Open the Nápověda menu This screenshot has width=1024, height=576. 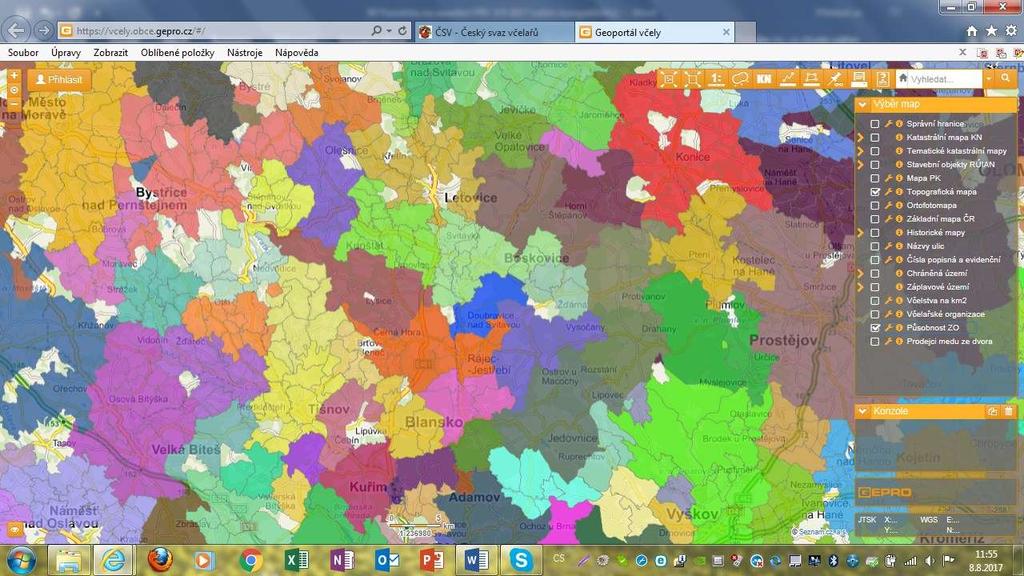(296, 53)
